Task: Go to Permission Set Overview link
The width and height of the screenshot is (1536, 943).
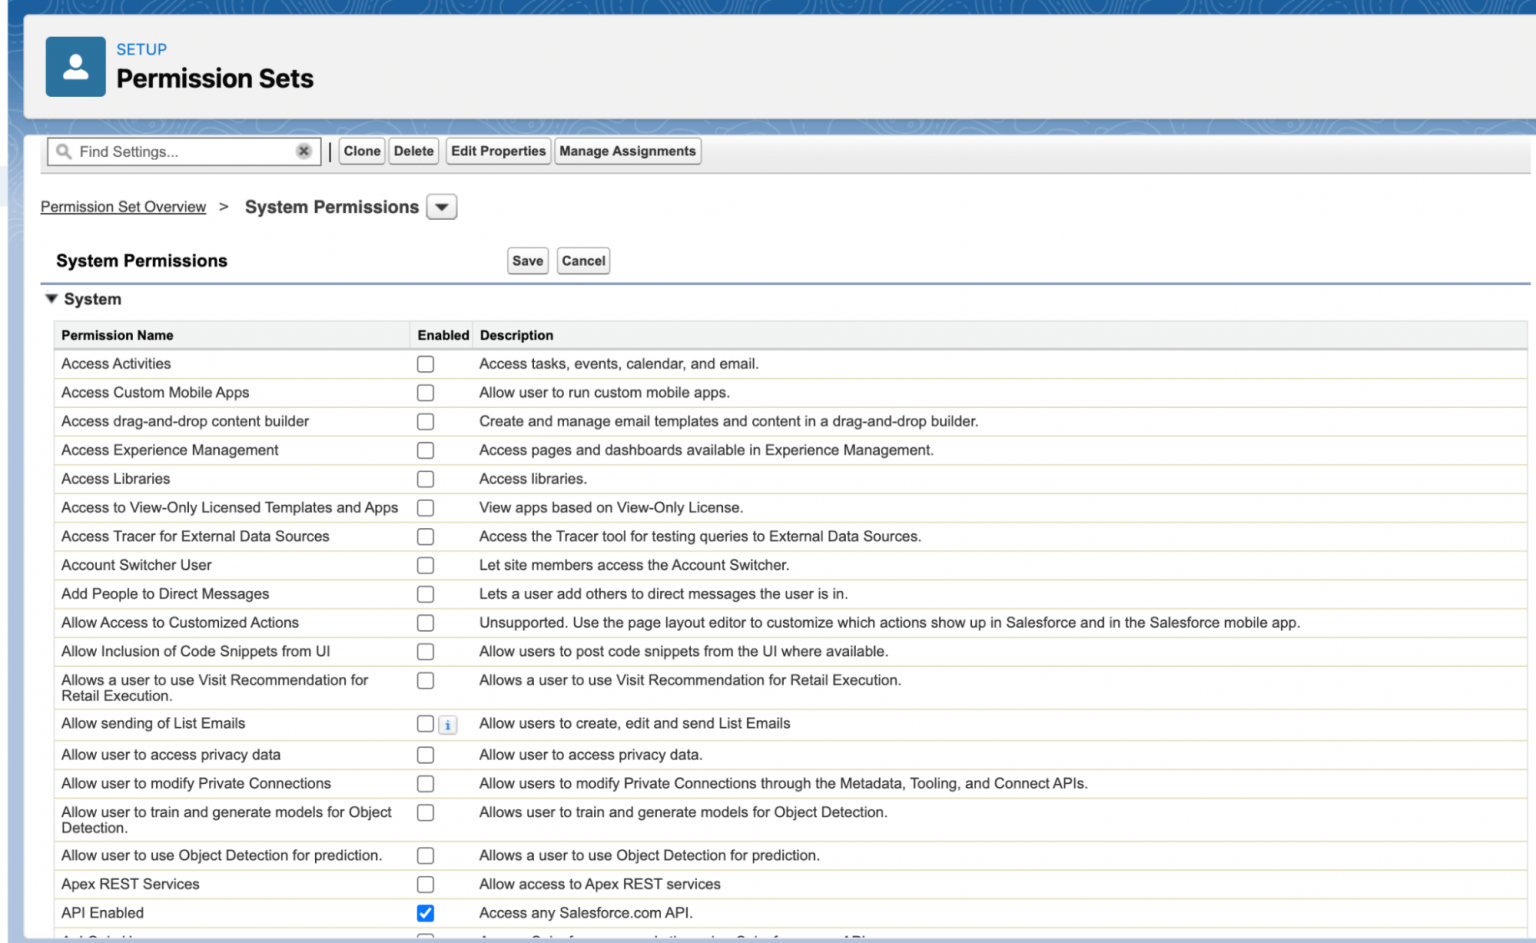Action: pos(123,207)
